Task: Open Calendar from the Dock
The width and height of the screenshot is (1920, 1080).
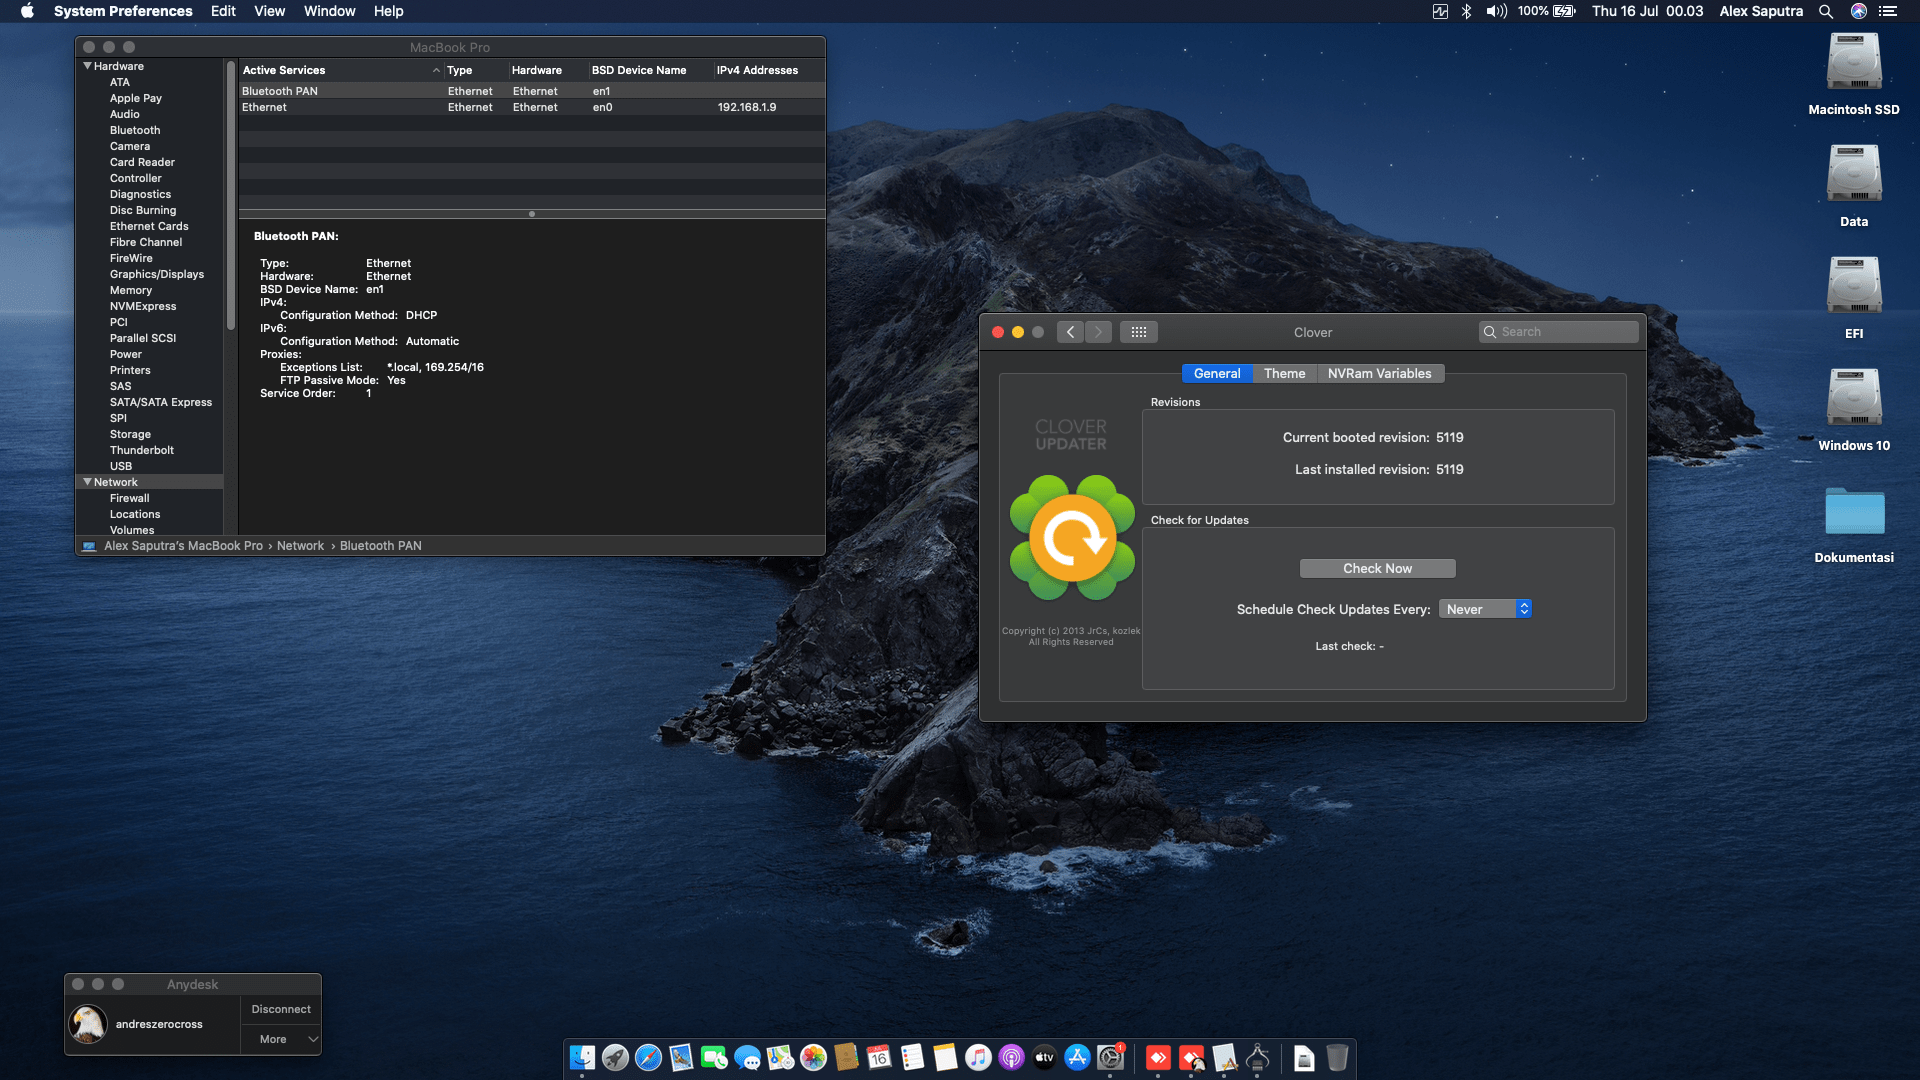Action: [x=879, y=1058]
